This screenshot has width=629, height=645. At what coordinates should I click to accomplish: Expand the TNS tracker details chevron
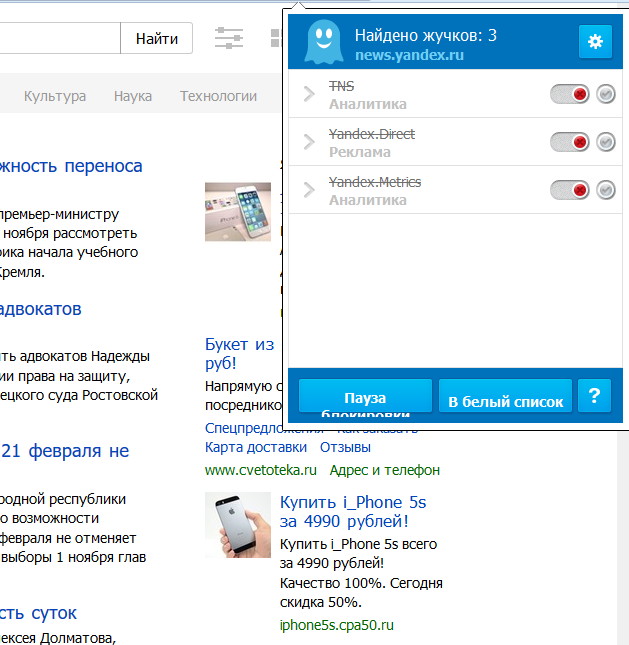[309, 94]
